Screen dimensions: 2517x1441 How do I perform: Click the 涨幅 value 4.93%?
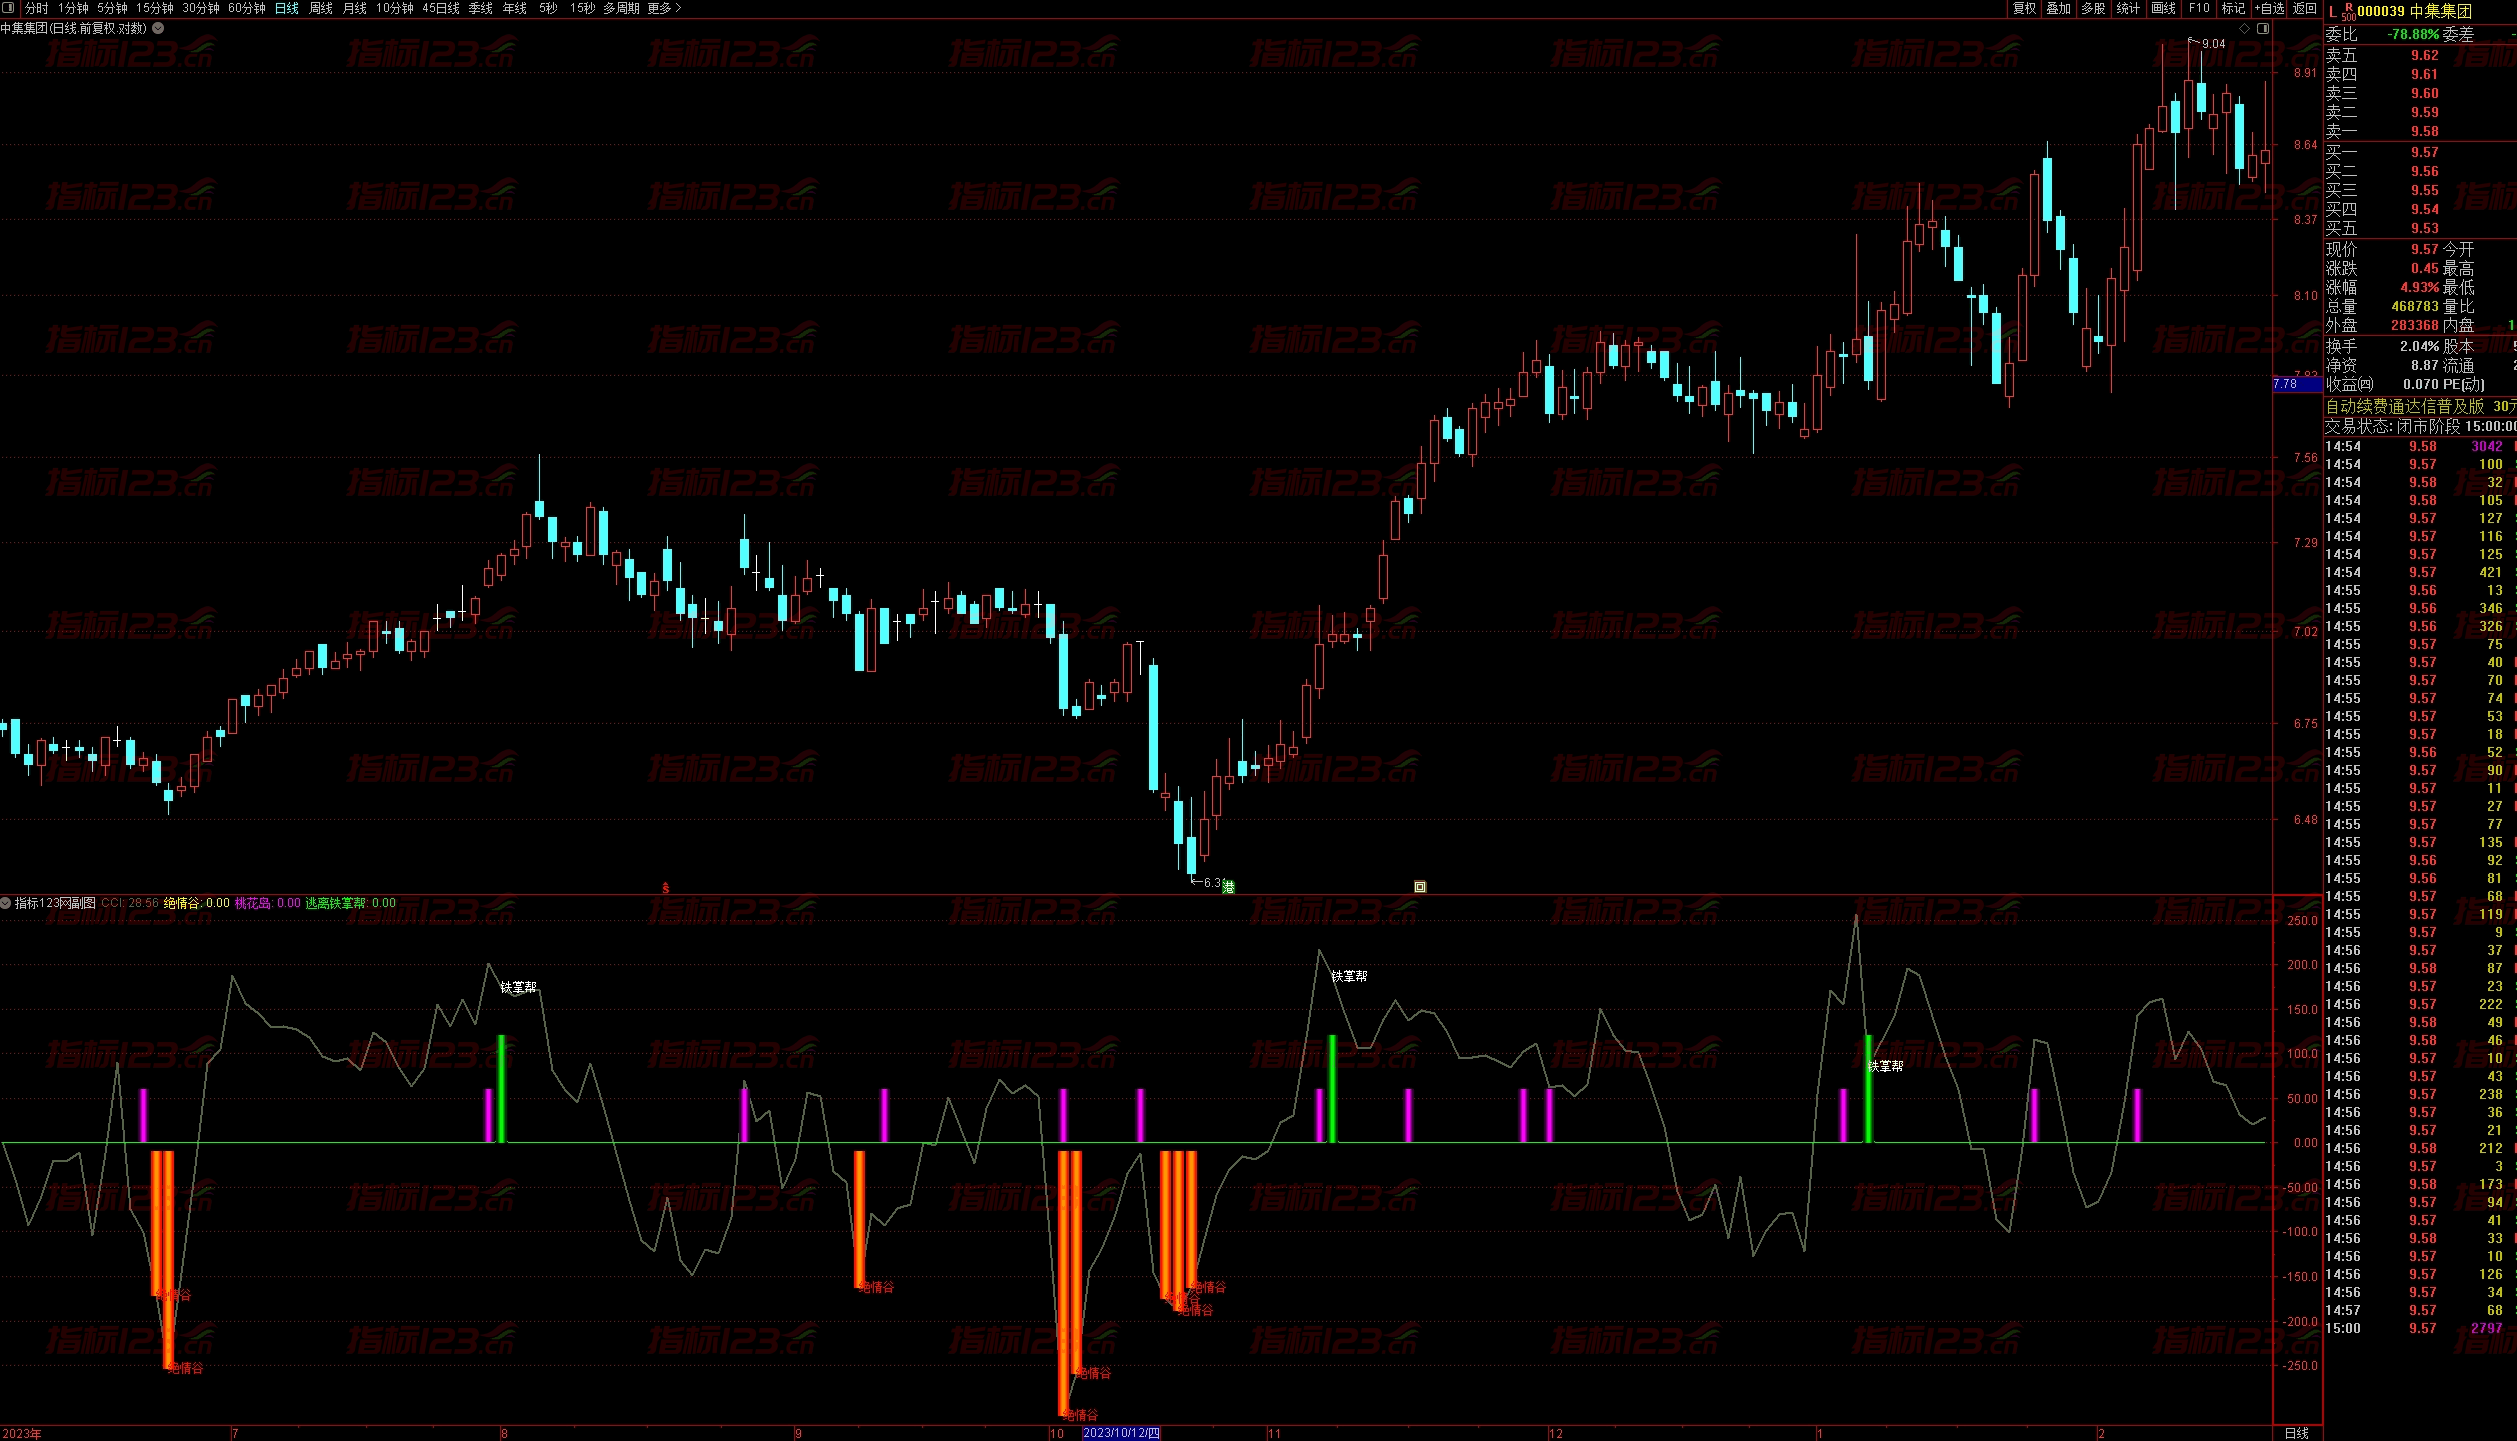(x=2419, y=287)
